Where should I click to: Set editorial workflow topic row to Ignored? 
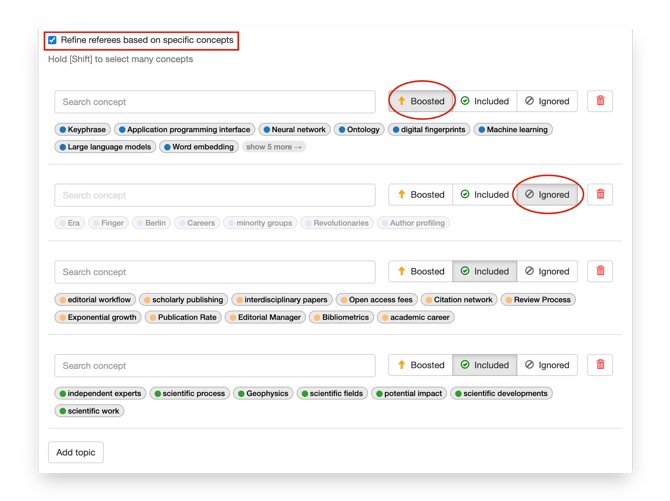(547, 271)
